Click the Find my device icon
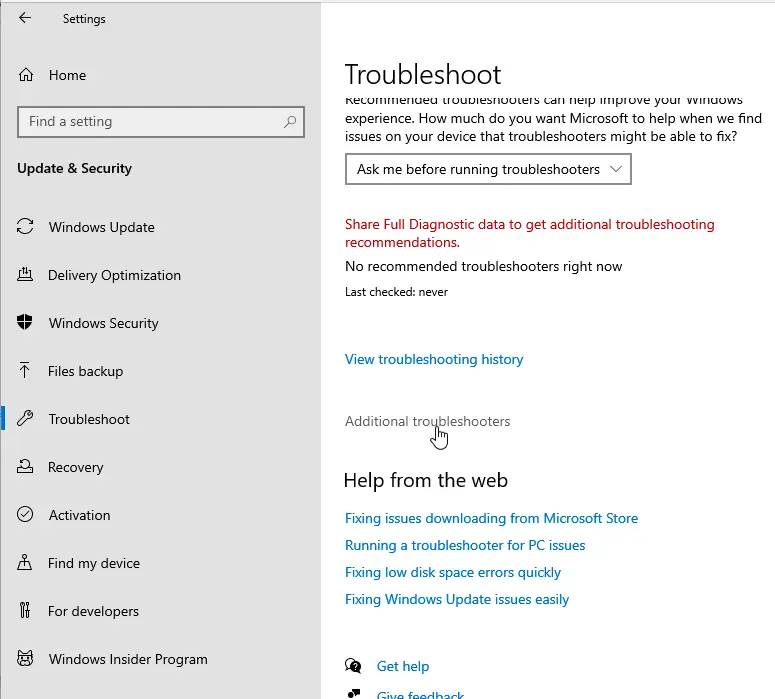Screen dimensions: 775x699 [x=24, y=563]
